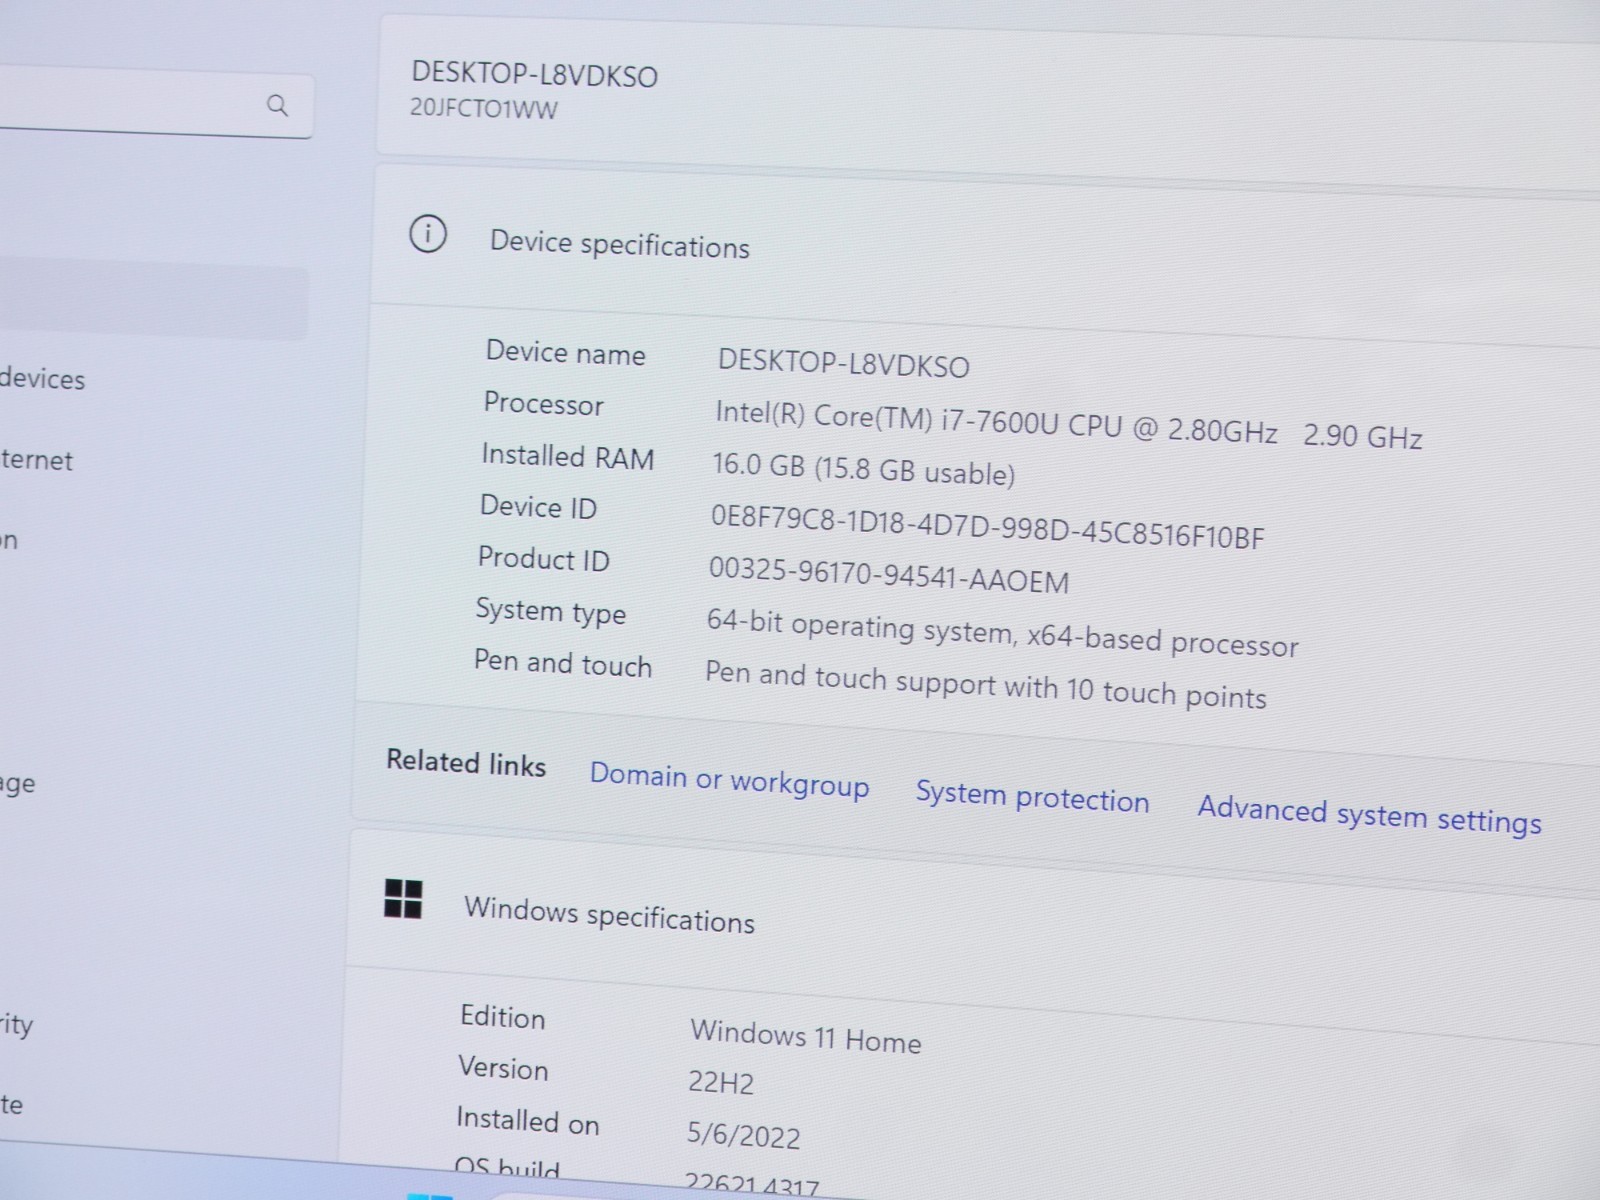1600x1200 pixels.
Task: Click the "Pen and touch" label
Action: coord(563,663)
